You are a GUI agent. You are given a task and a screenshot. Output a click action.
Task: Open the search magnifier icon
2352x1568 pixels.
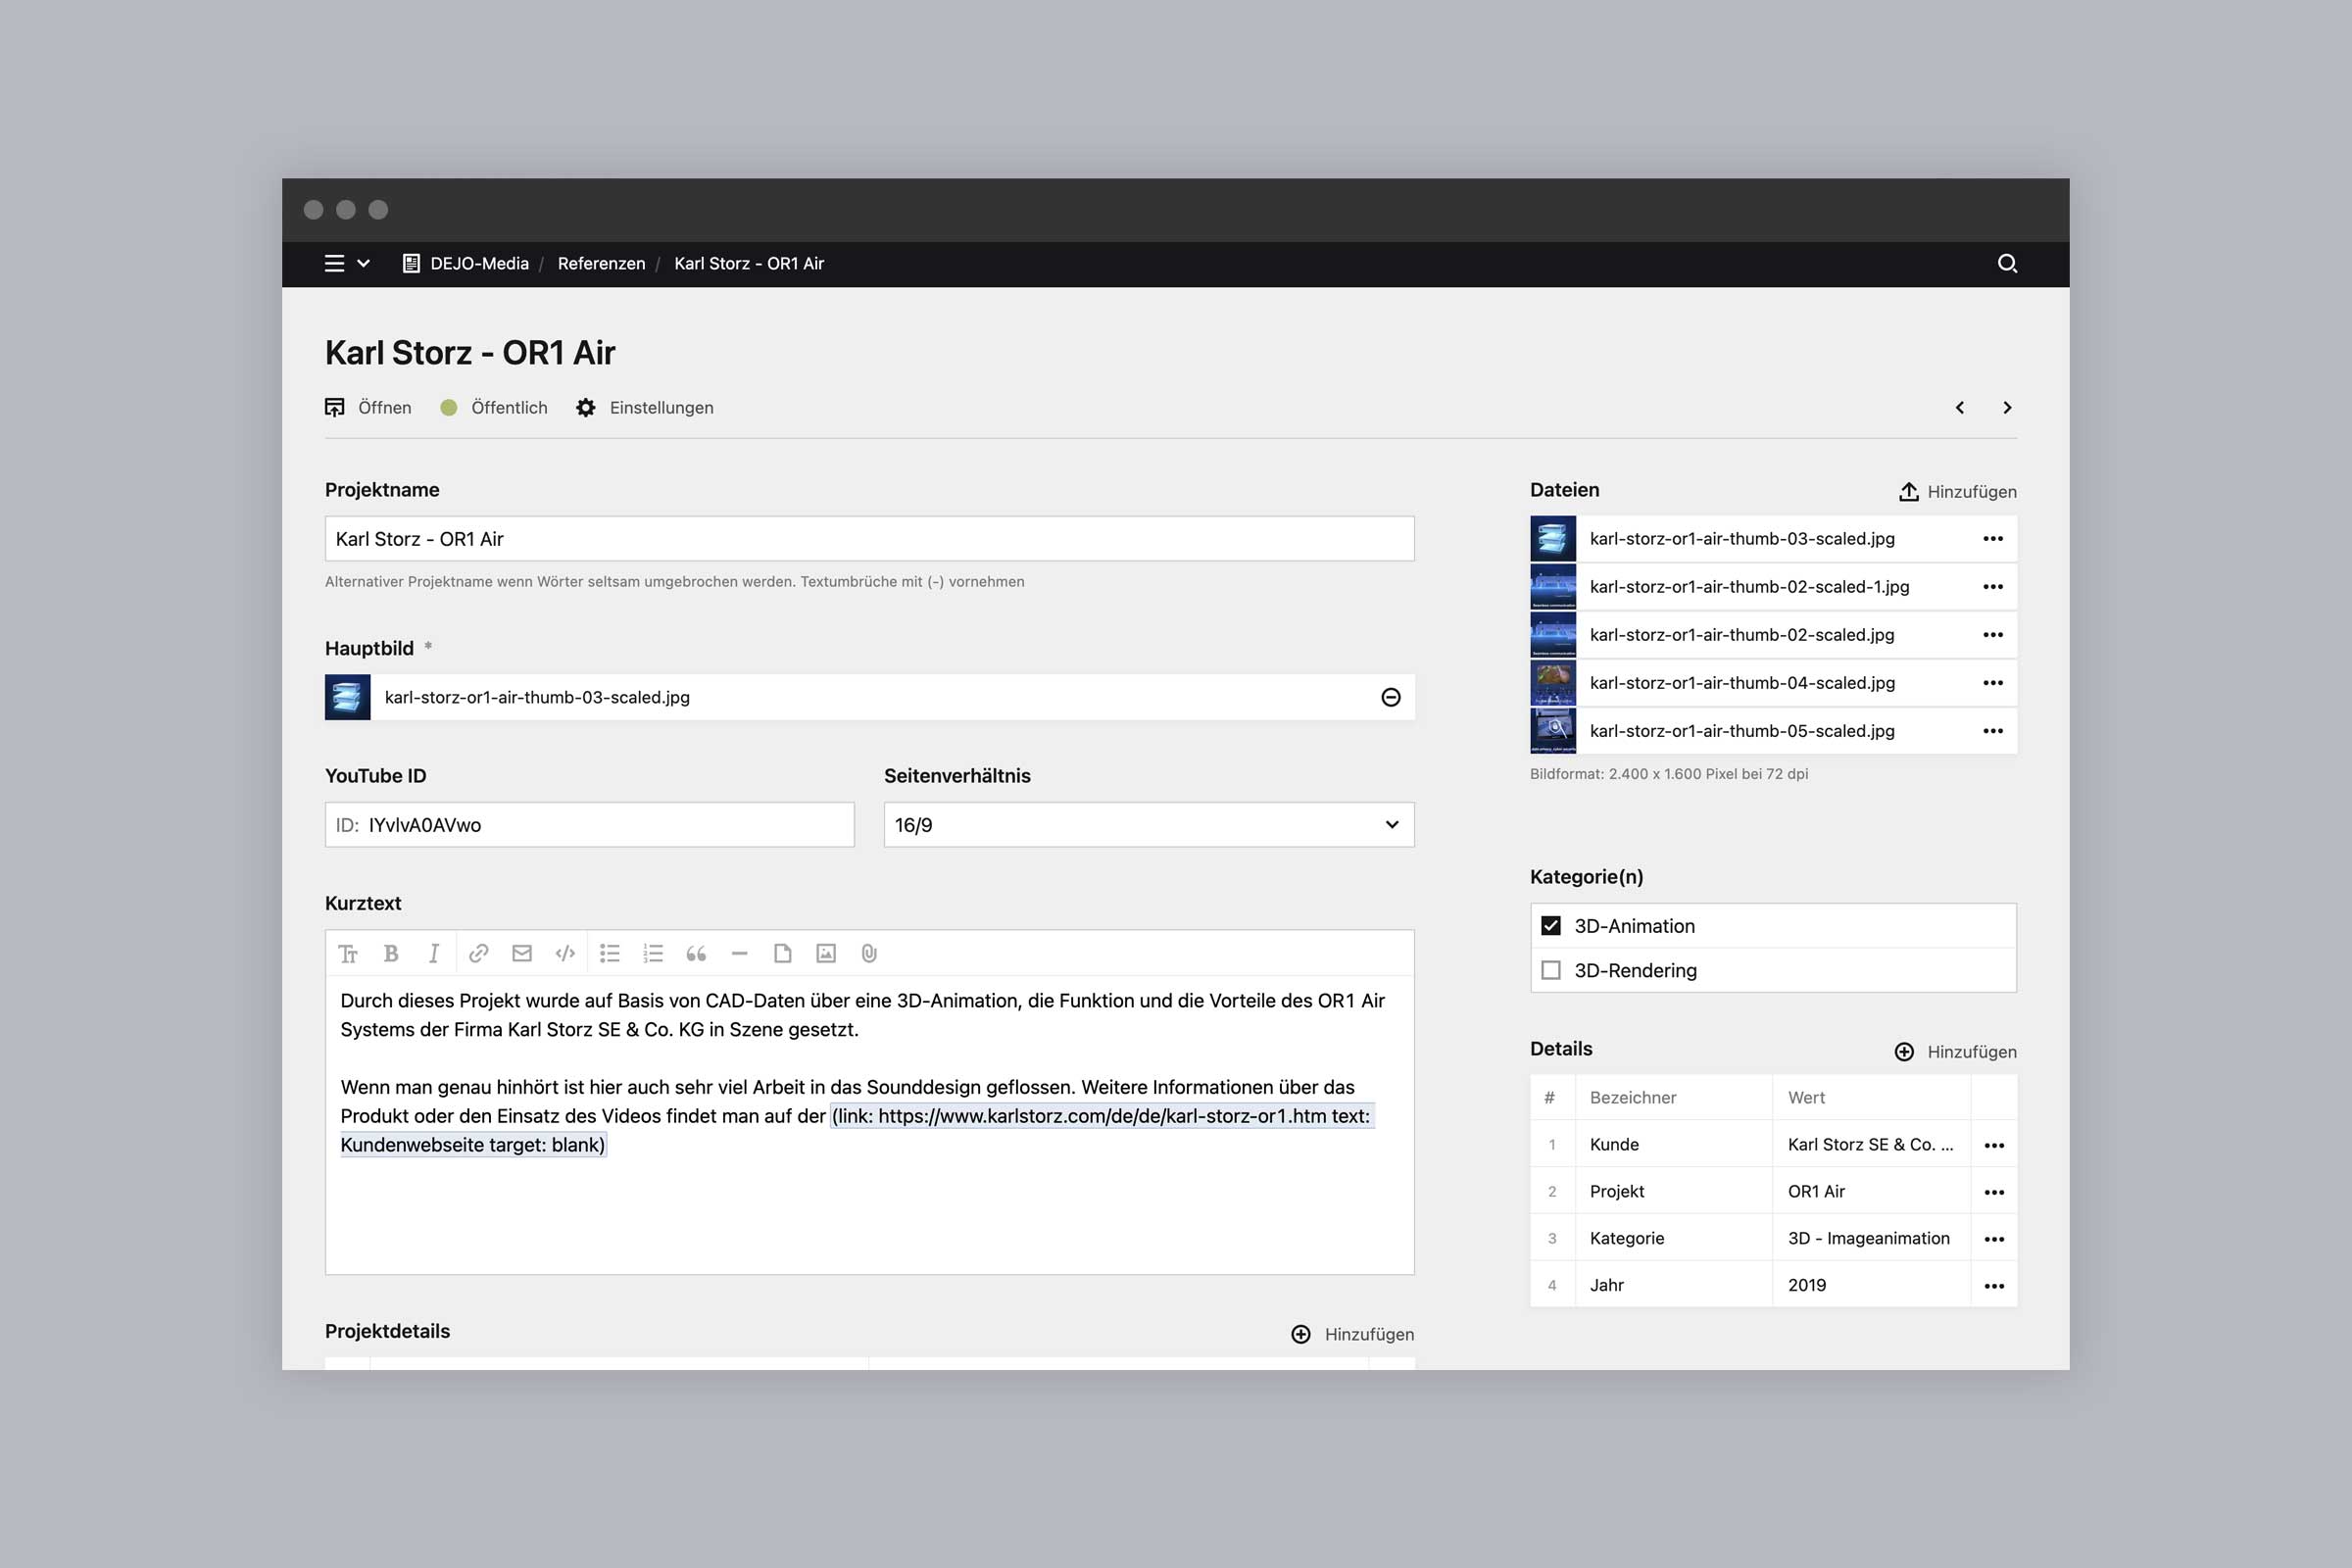pos(2007,263)
